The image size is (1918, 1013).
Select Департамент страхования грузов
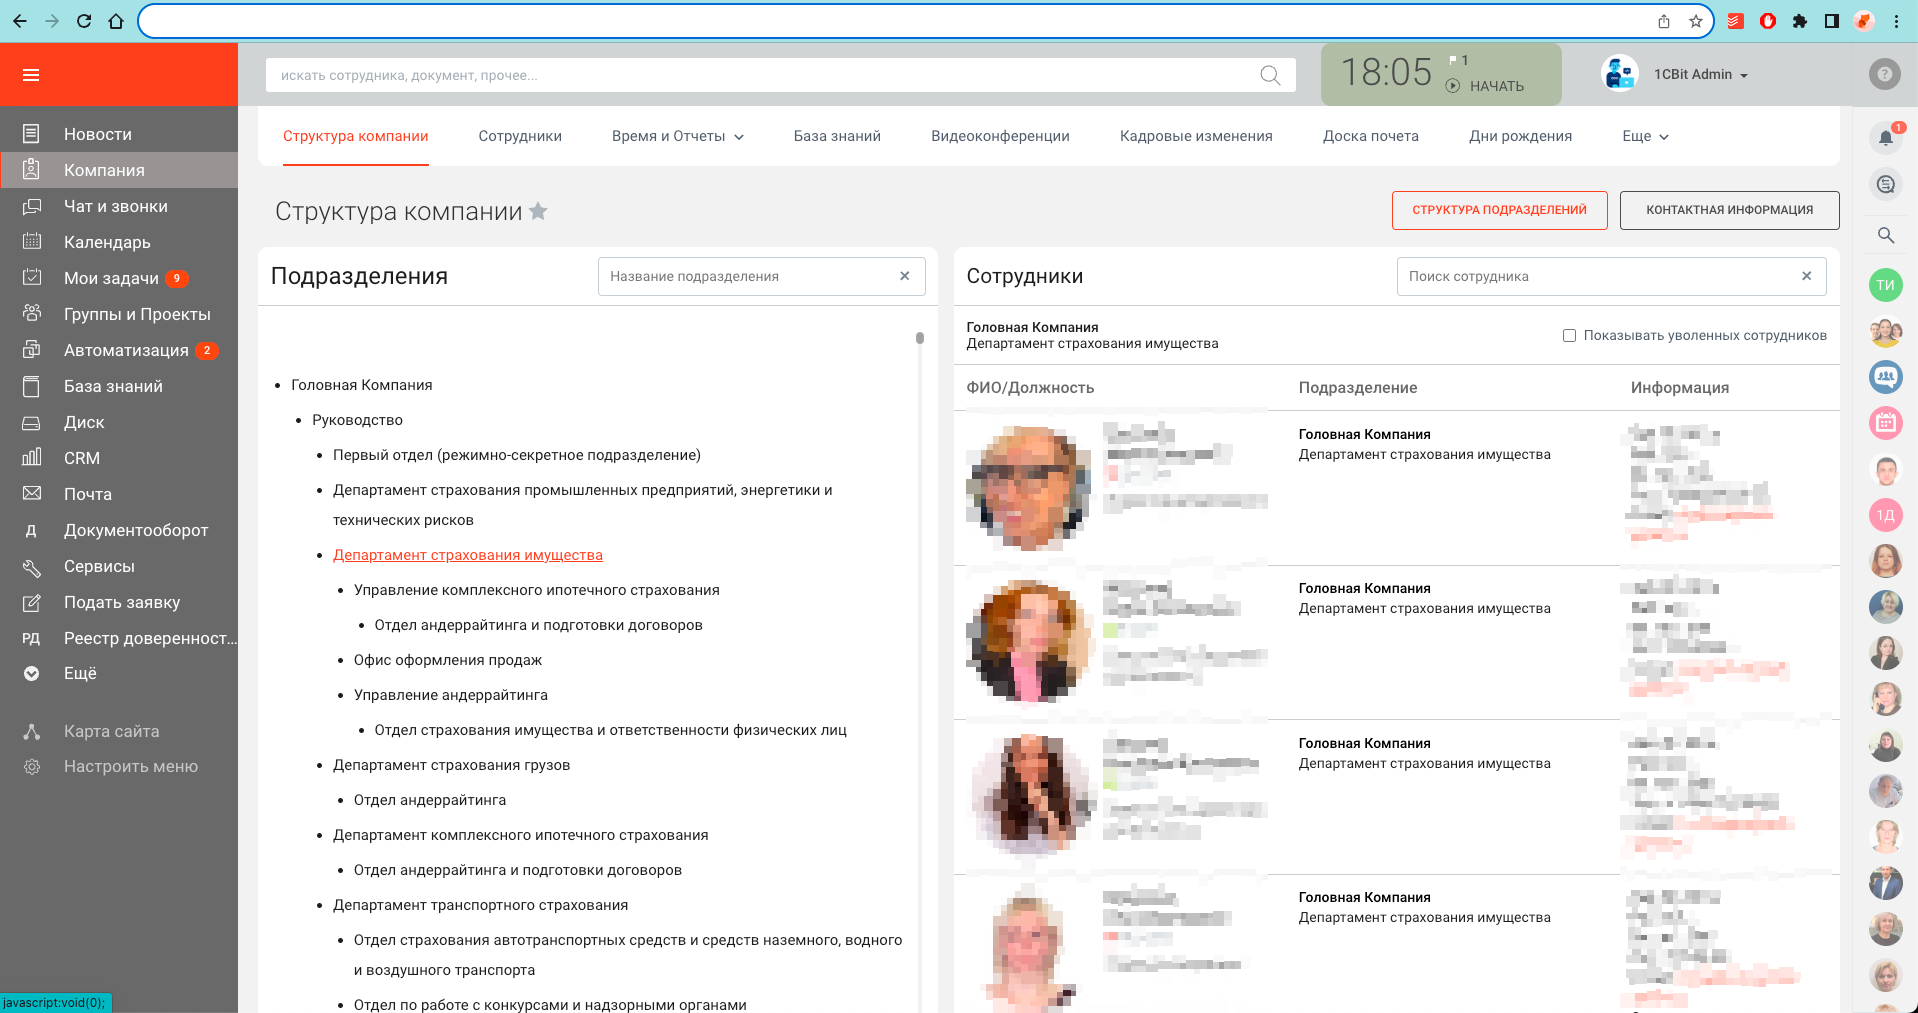451,765
